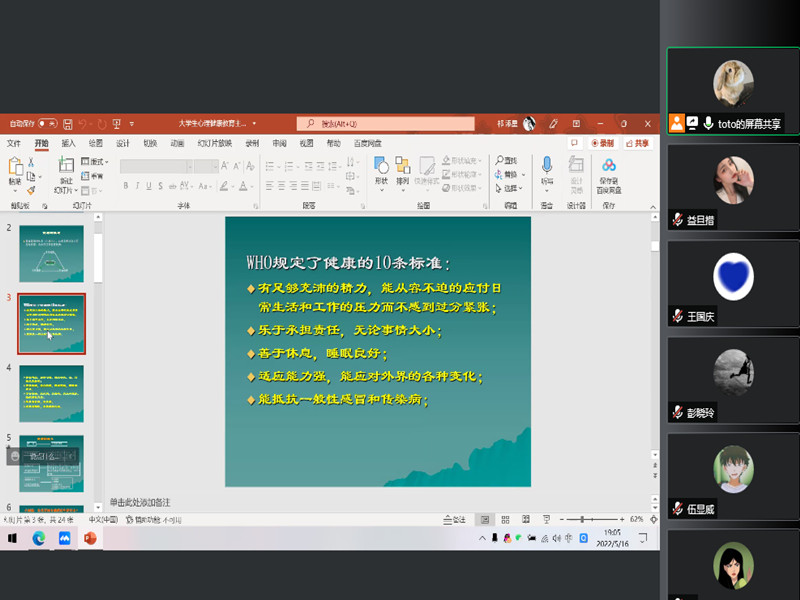This screenshot has width=800, height=600.
Task: Toggle Normal view button in status bar
Action: pos(484,520)
